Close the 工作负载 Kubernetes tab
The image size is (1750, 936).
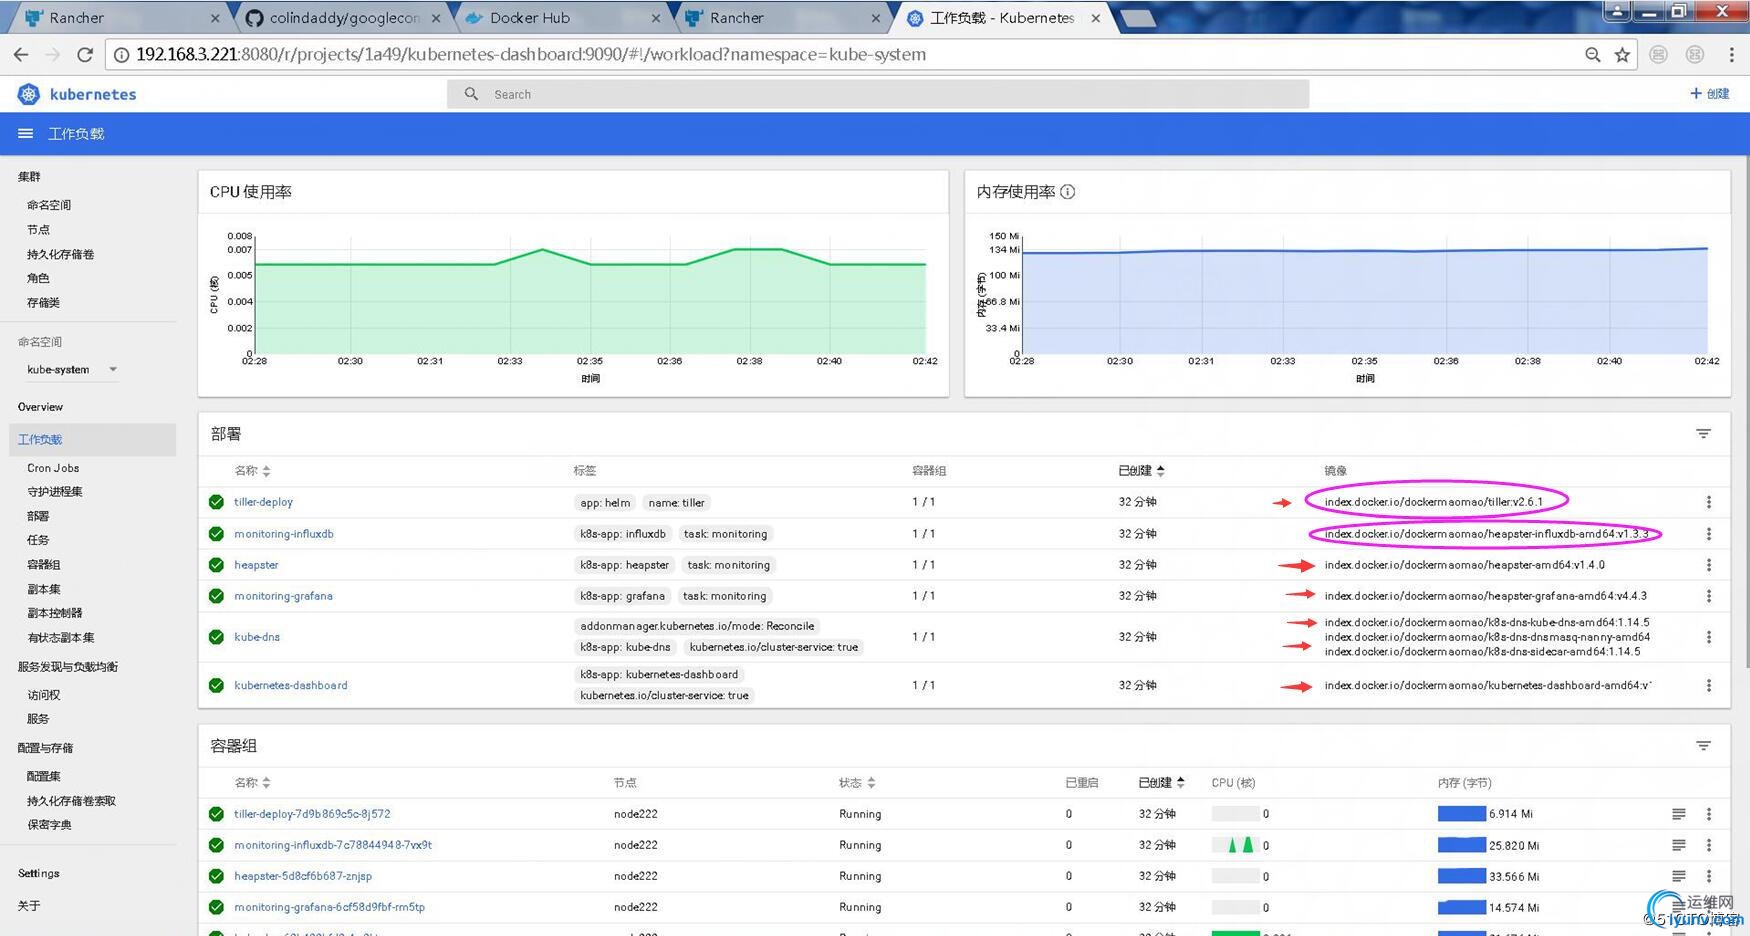1095,18
